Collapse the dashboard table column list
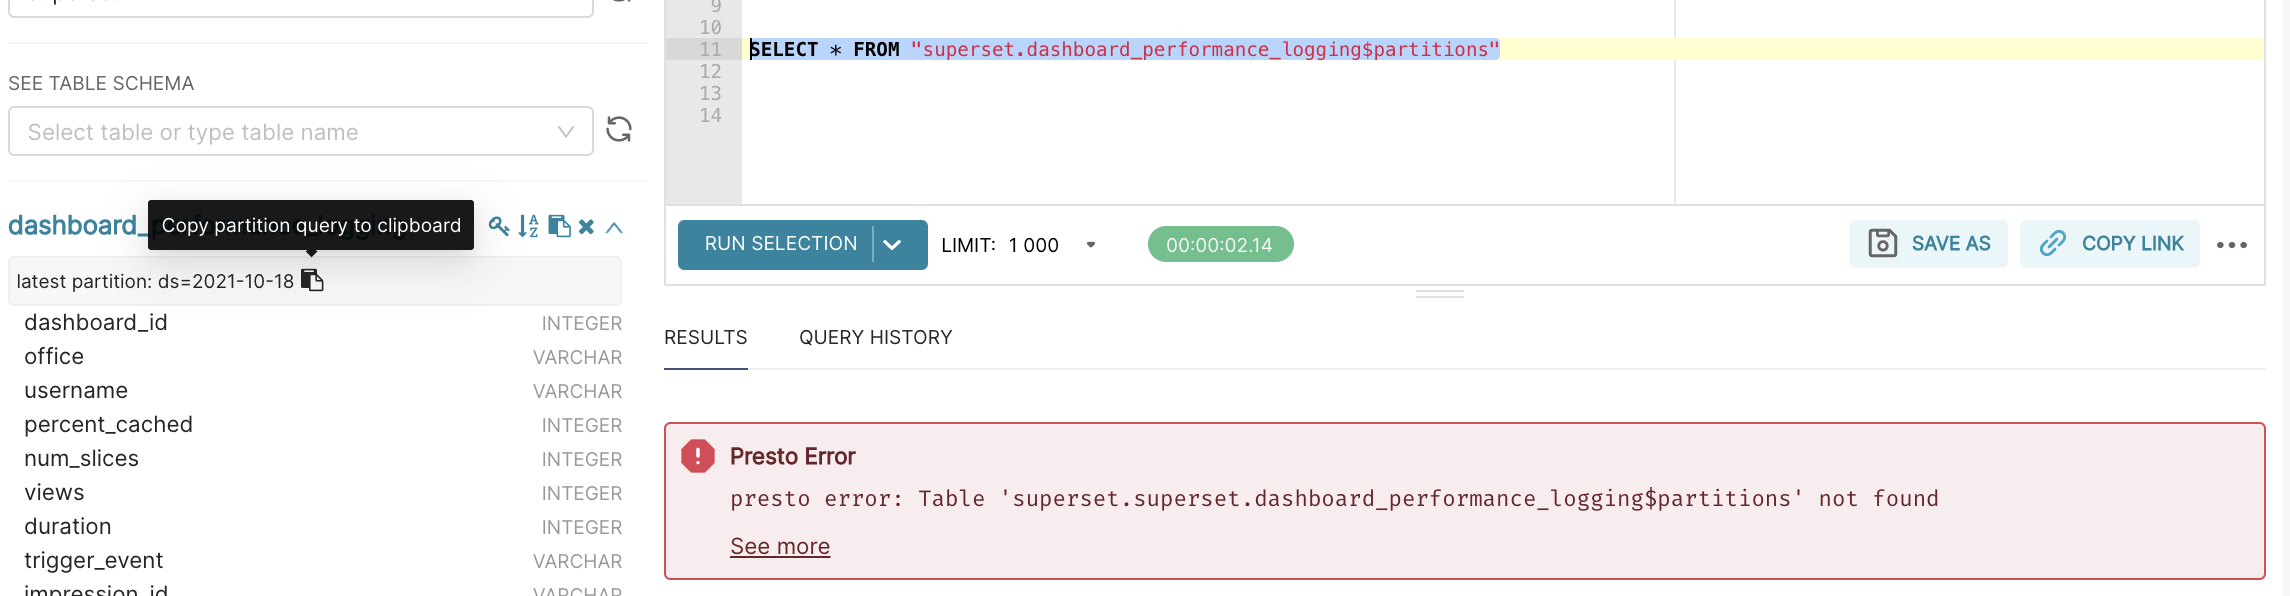 coord(614,227)
